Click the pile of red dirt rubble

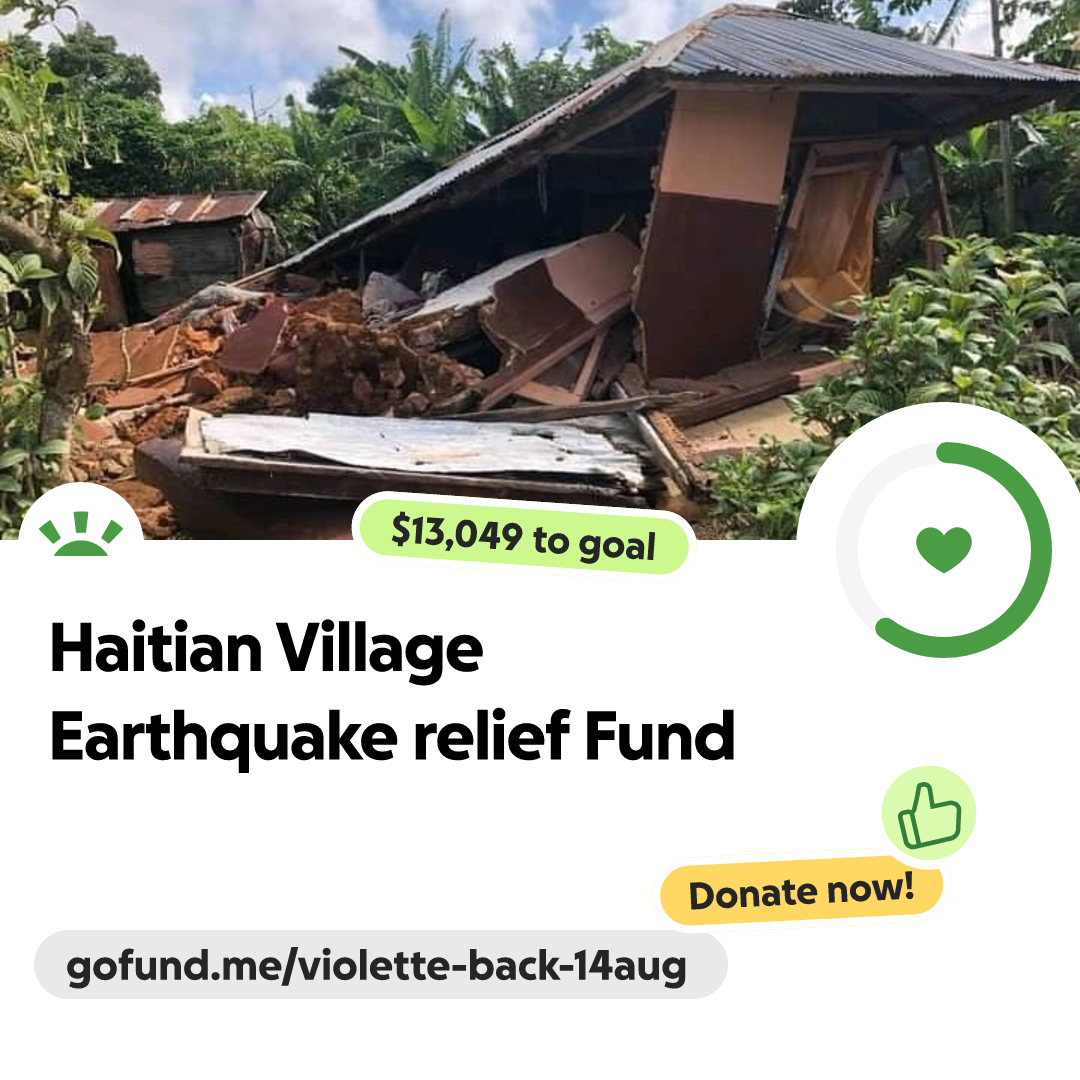click(x=358, y=358)
